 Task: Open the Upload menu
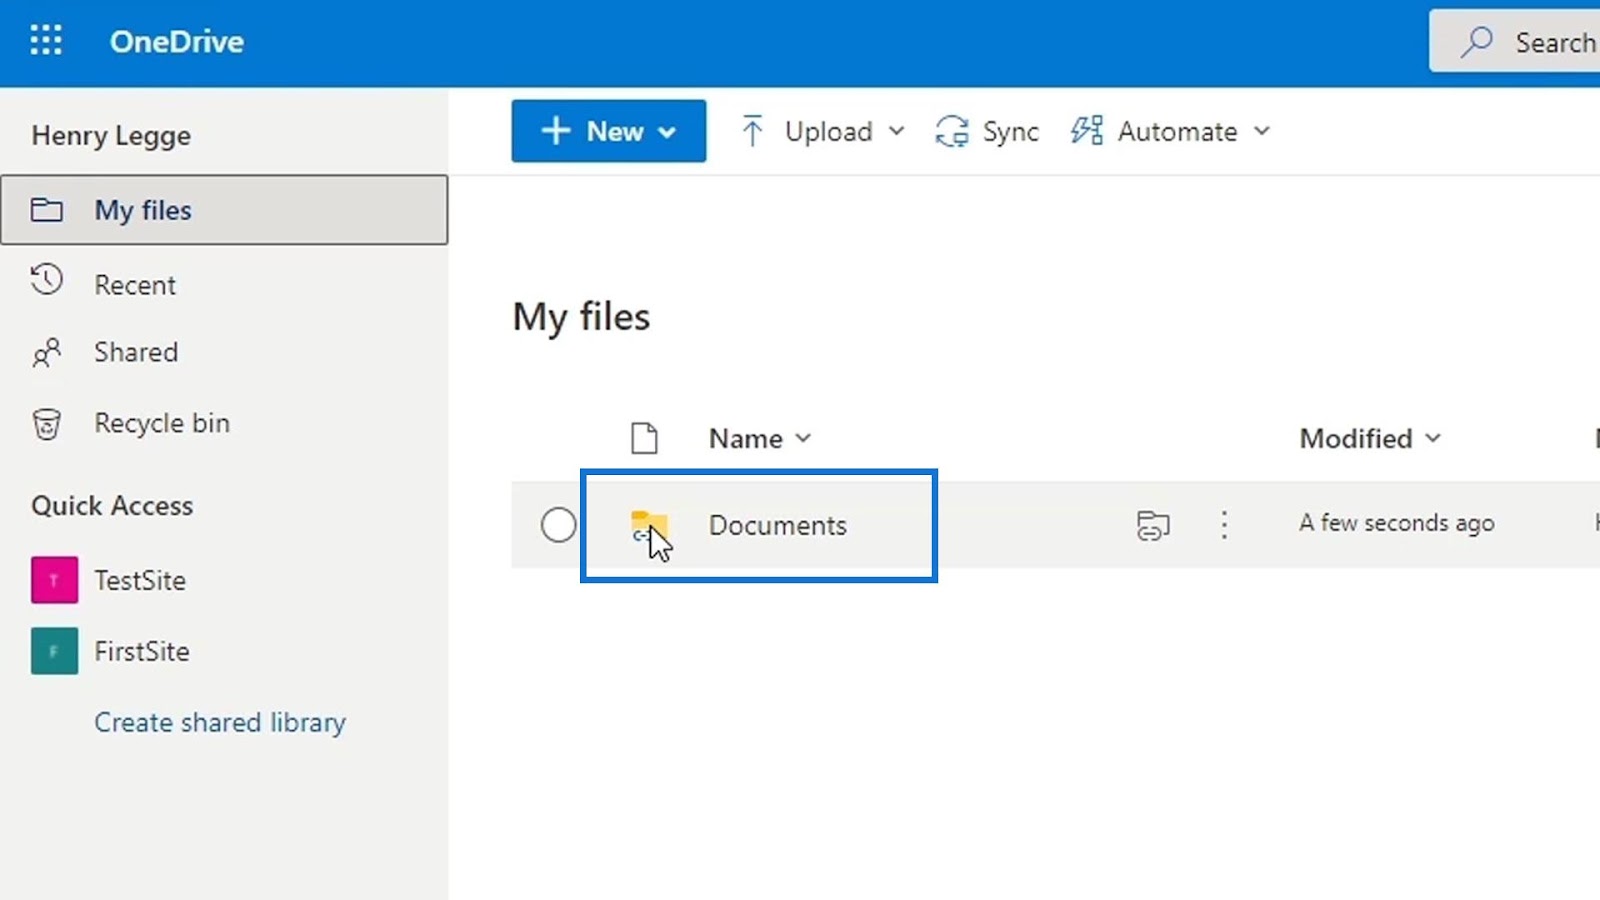[x=822, y=131]
